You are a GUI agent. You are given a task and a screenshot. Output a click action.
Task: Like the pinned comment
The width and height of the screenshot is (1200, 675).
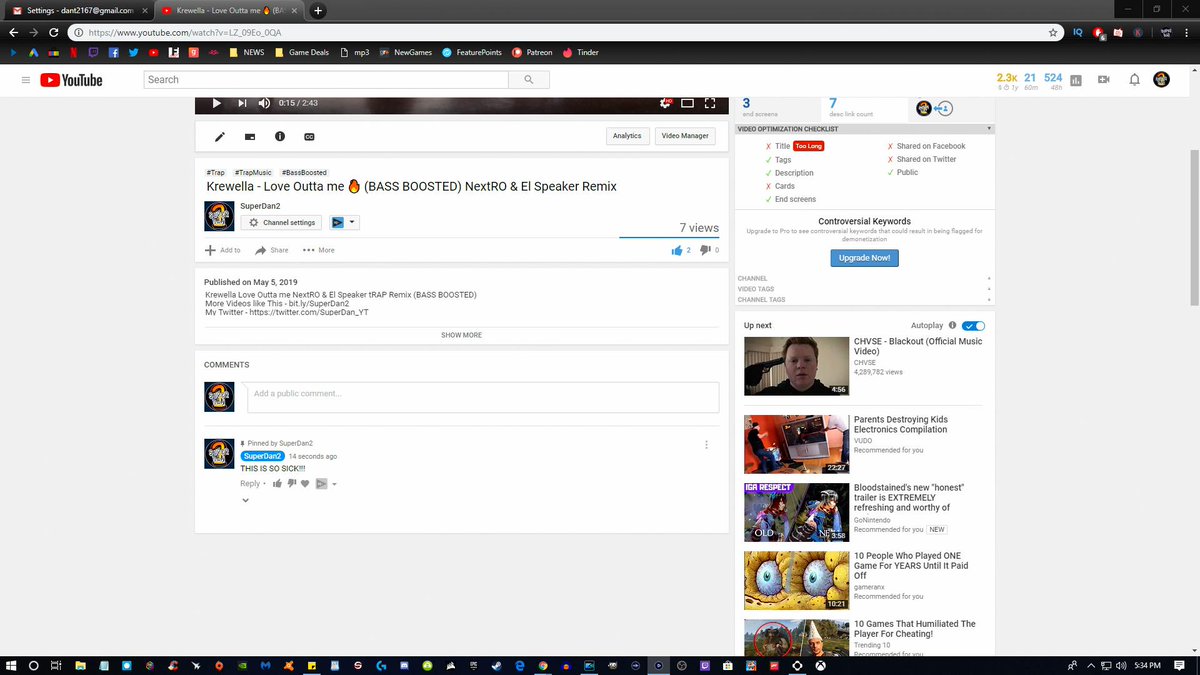277,484
